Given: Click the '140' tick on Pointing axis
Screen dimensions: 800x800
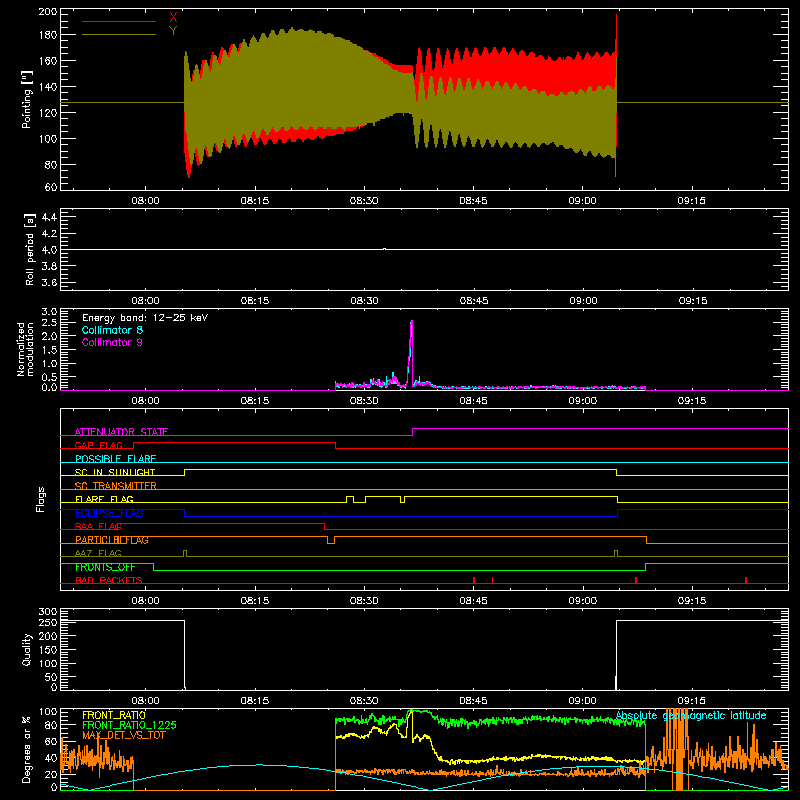Looking at the screenshot, I should point(48,87).
